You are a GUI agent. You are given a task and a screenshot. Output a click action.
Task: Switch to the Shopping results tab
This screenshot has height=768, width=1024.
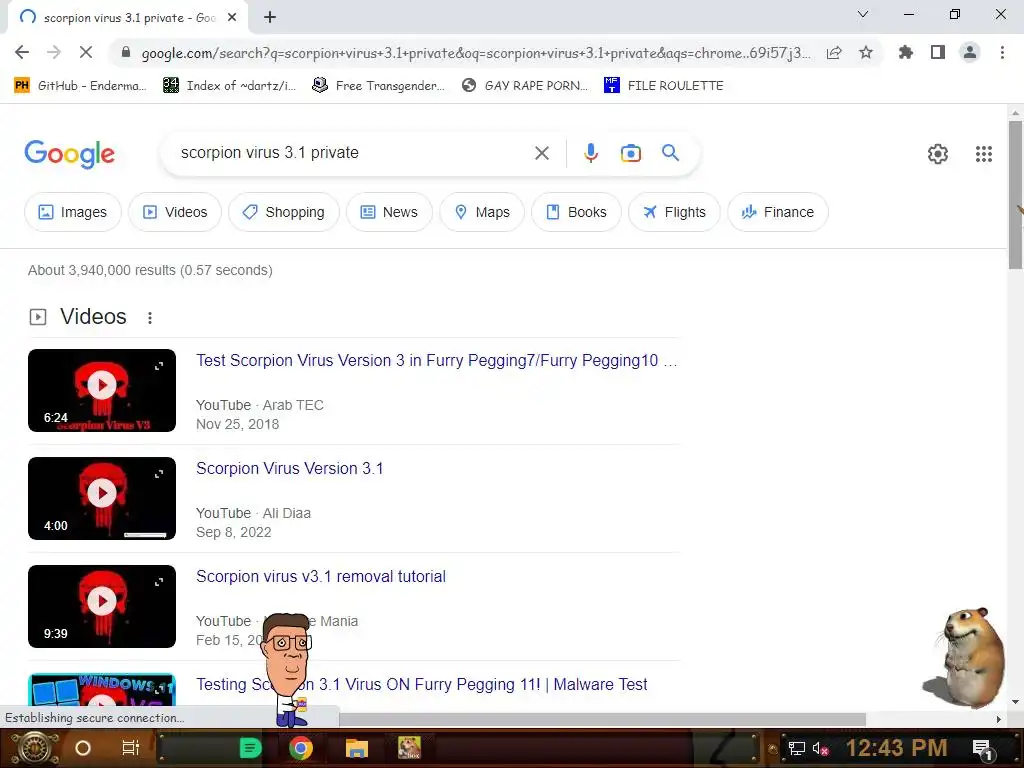(283, 212)
